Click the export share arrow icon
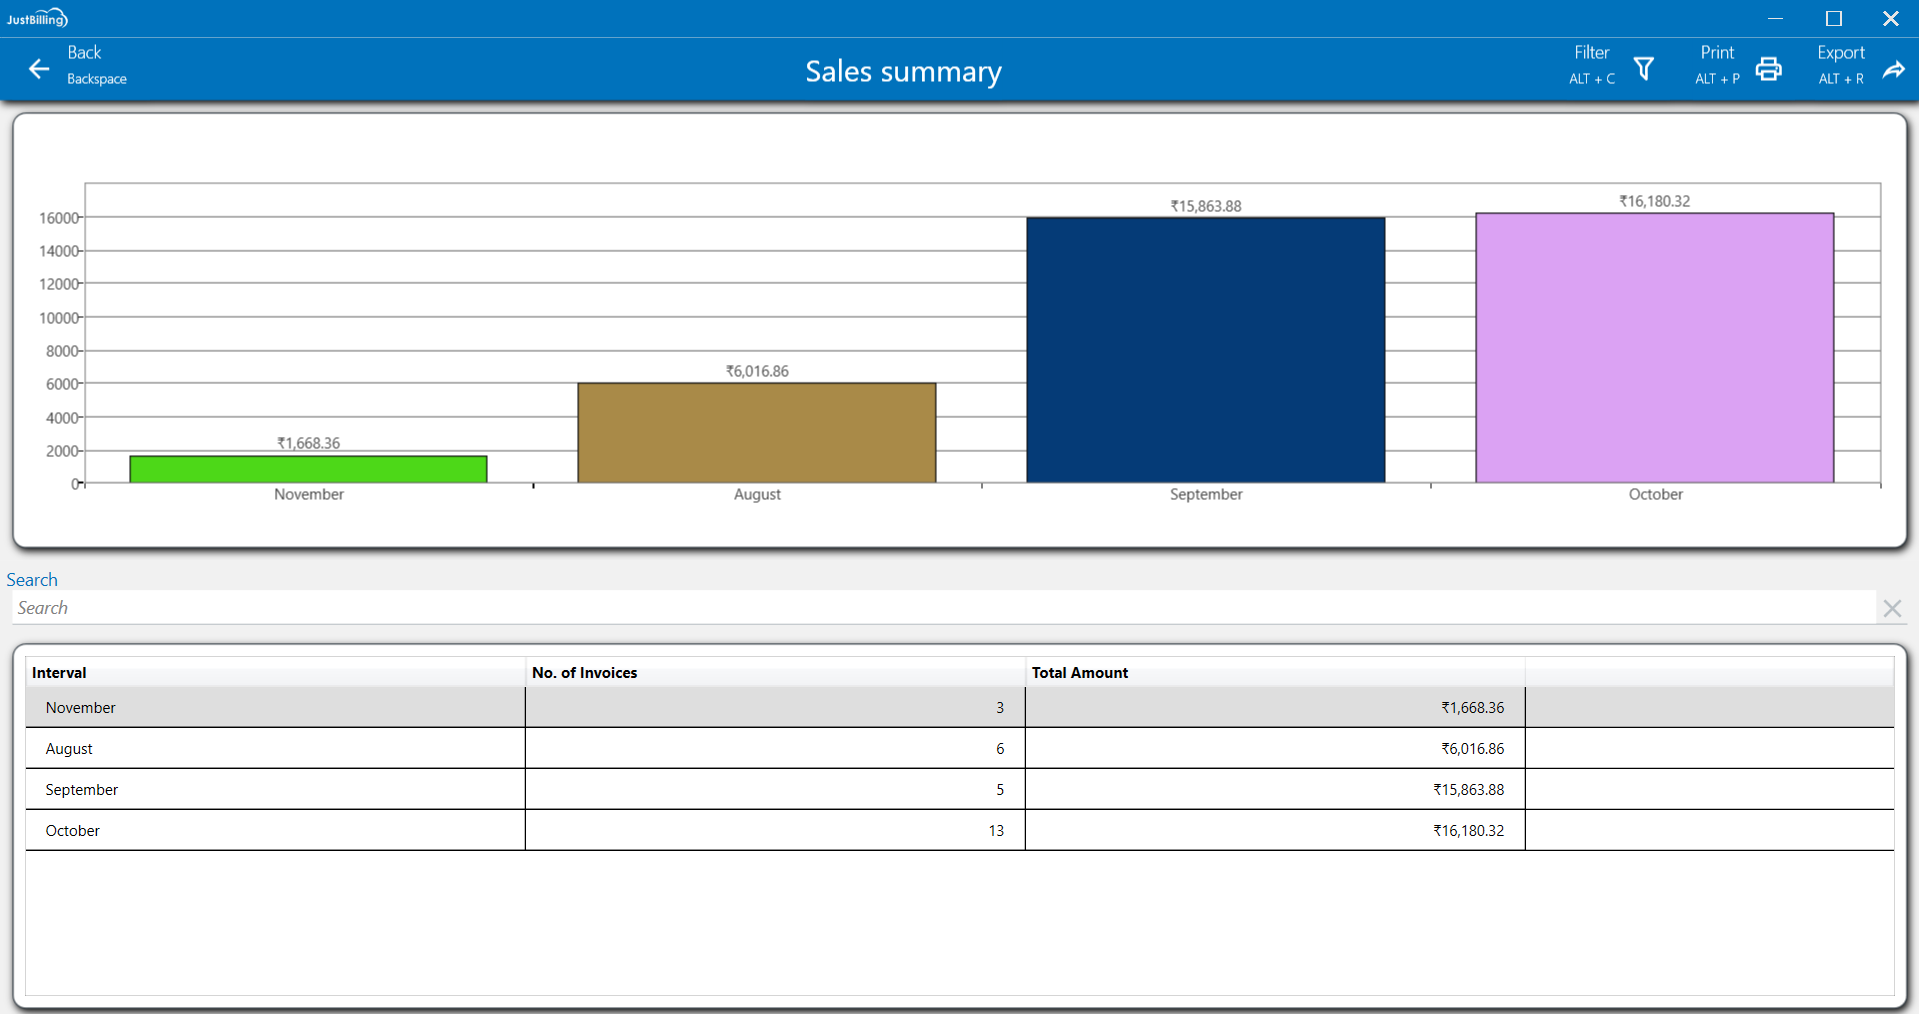The width and height of the screenshot is (1919, 1014). tap(1893, 69)
